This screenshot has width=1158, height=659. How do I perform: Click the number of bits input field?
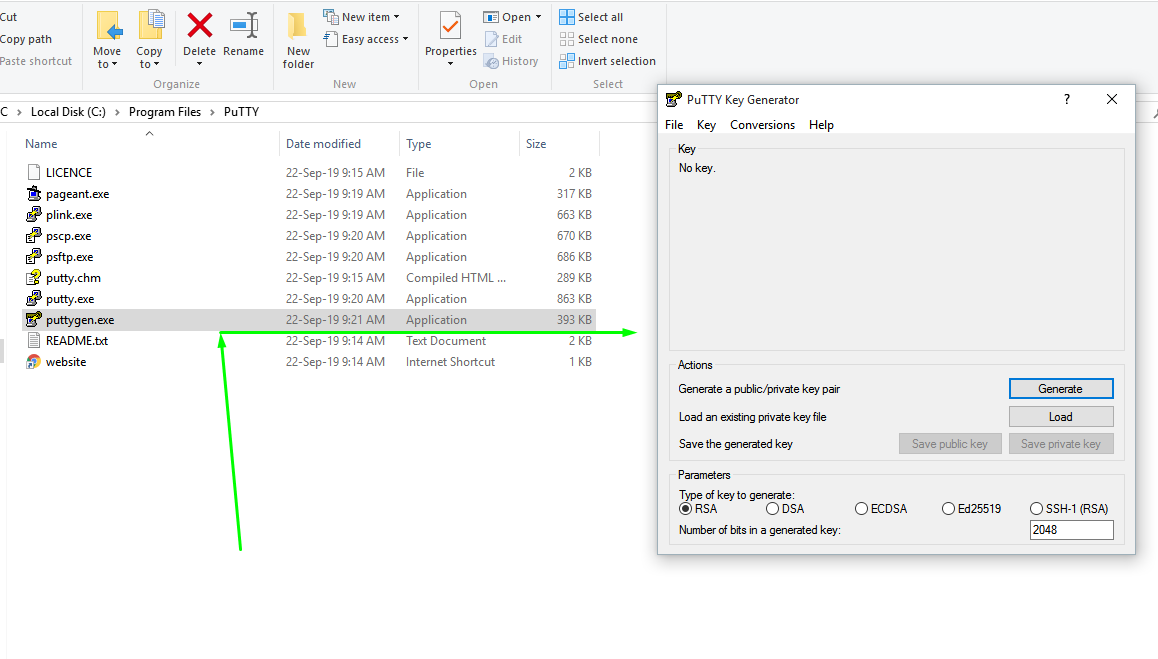(1072, 530)
